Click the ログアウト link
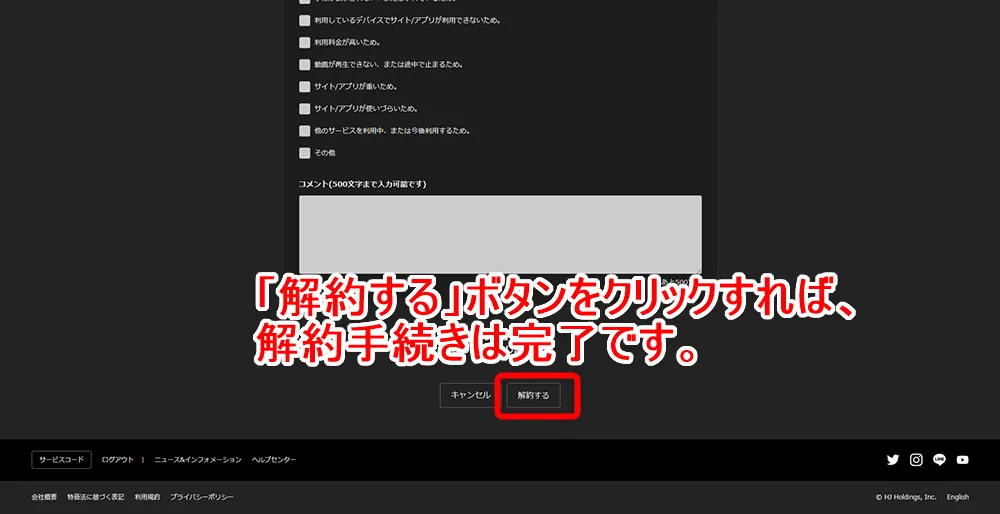This screenshot has width=1000, height=514. (118, 460)
